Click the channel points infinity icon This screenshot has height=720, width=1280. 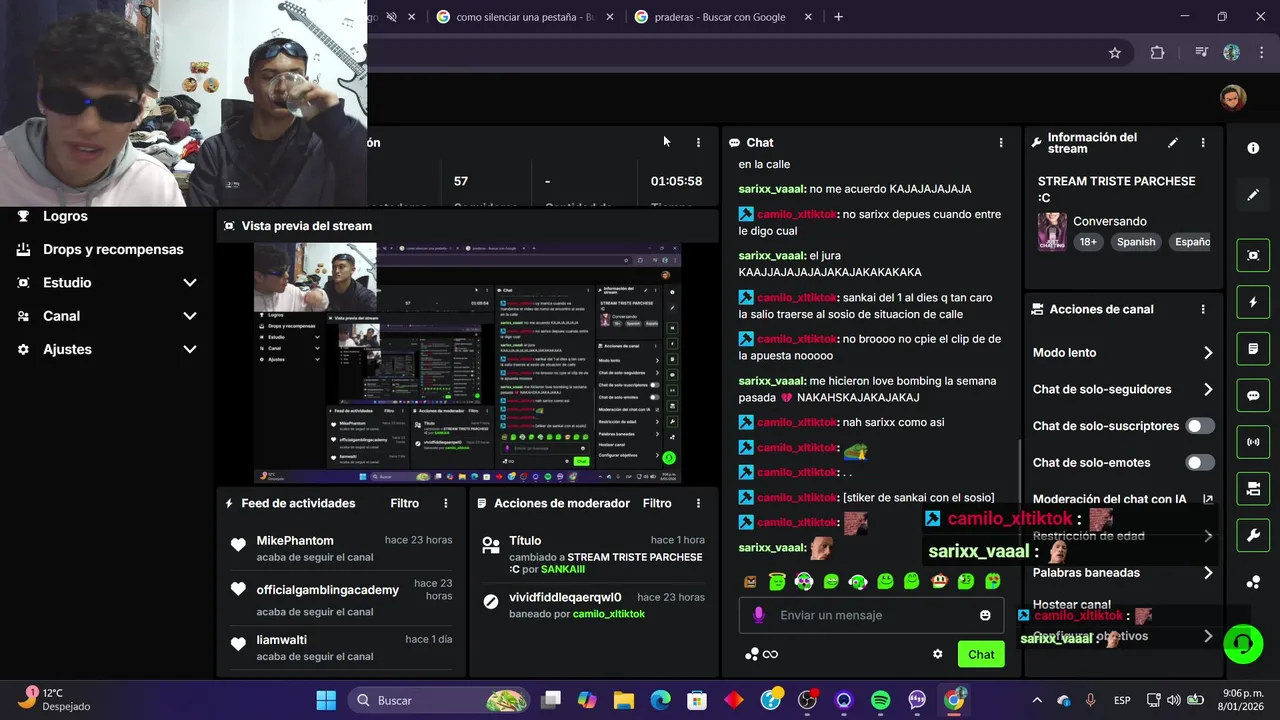click(761, 654)
